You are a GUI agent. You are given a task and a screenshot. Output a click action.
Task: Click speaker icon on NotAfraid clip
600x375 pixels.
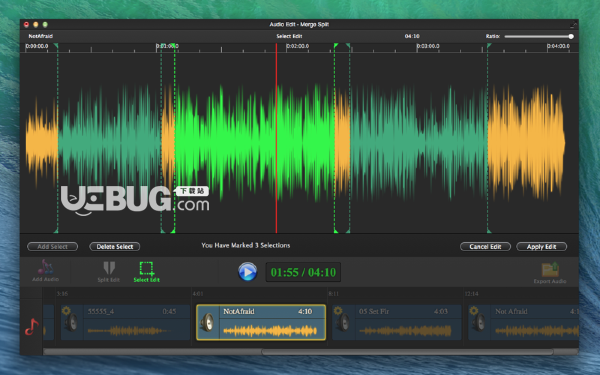click(208, 322)
